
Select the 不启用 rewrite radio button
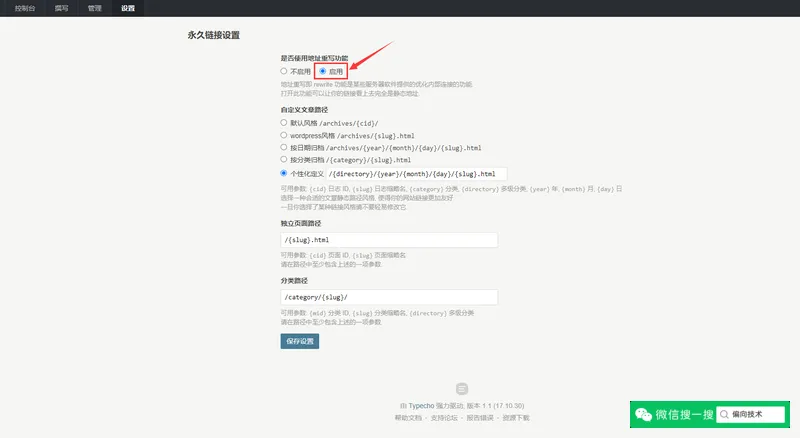coord(284,72)
